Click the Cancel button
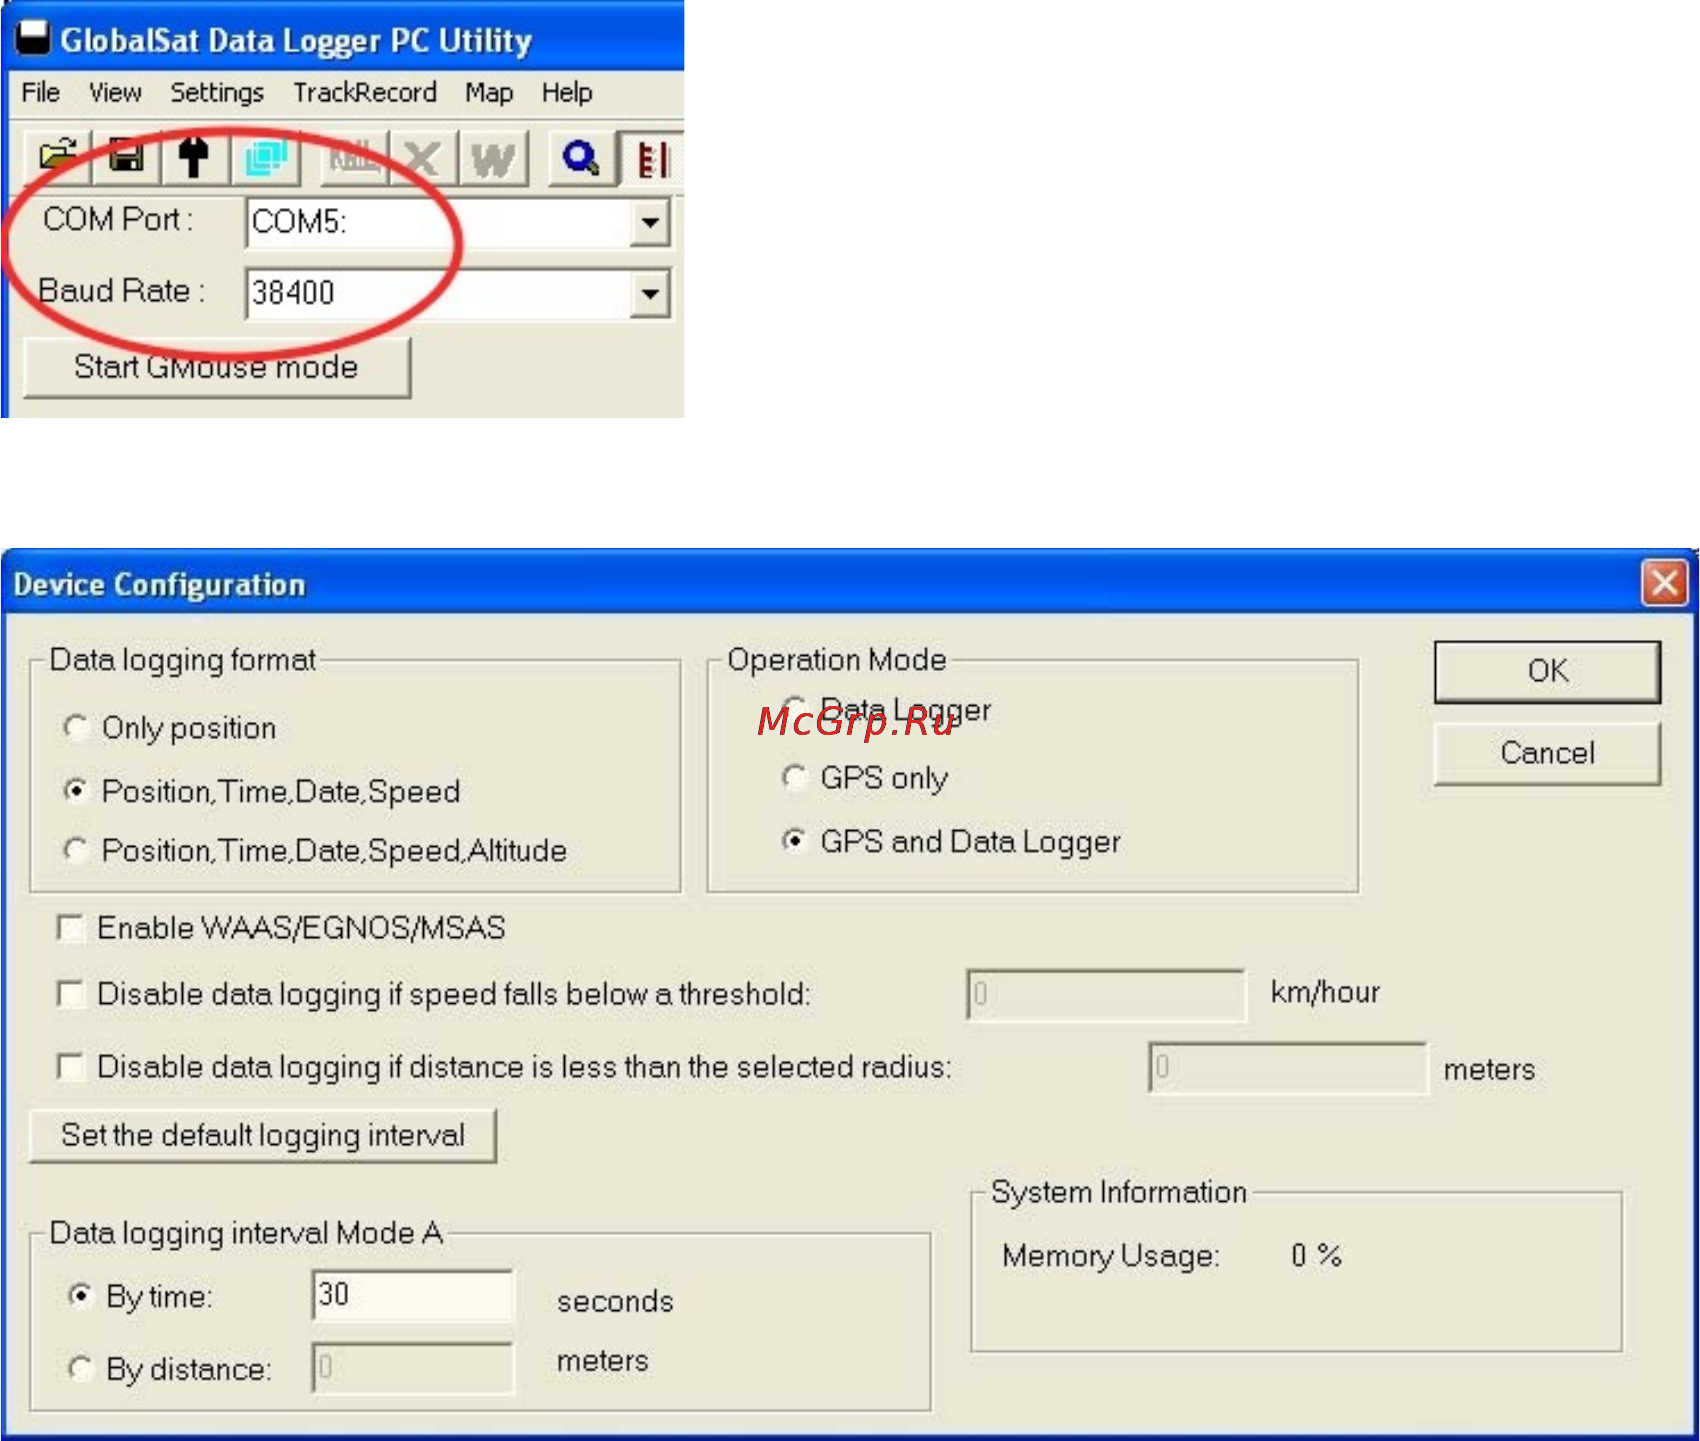1700x1441 pixels. click(1547, 753)
